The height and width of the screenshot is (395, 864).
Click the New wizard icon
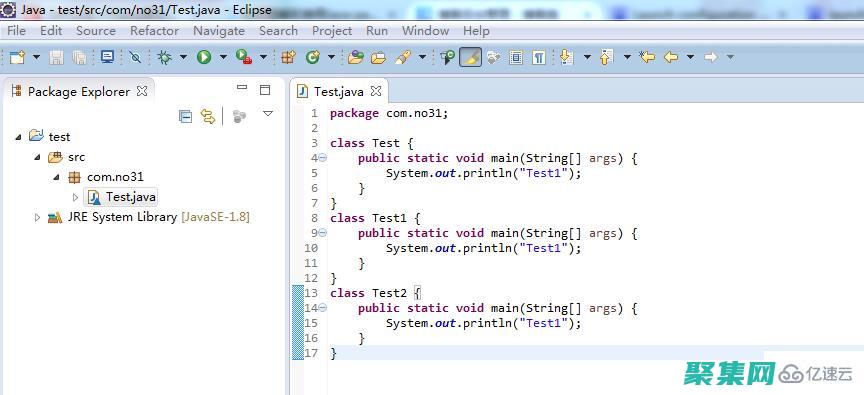(18, 57)
